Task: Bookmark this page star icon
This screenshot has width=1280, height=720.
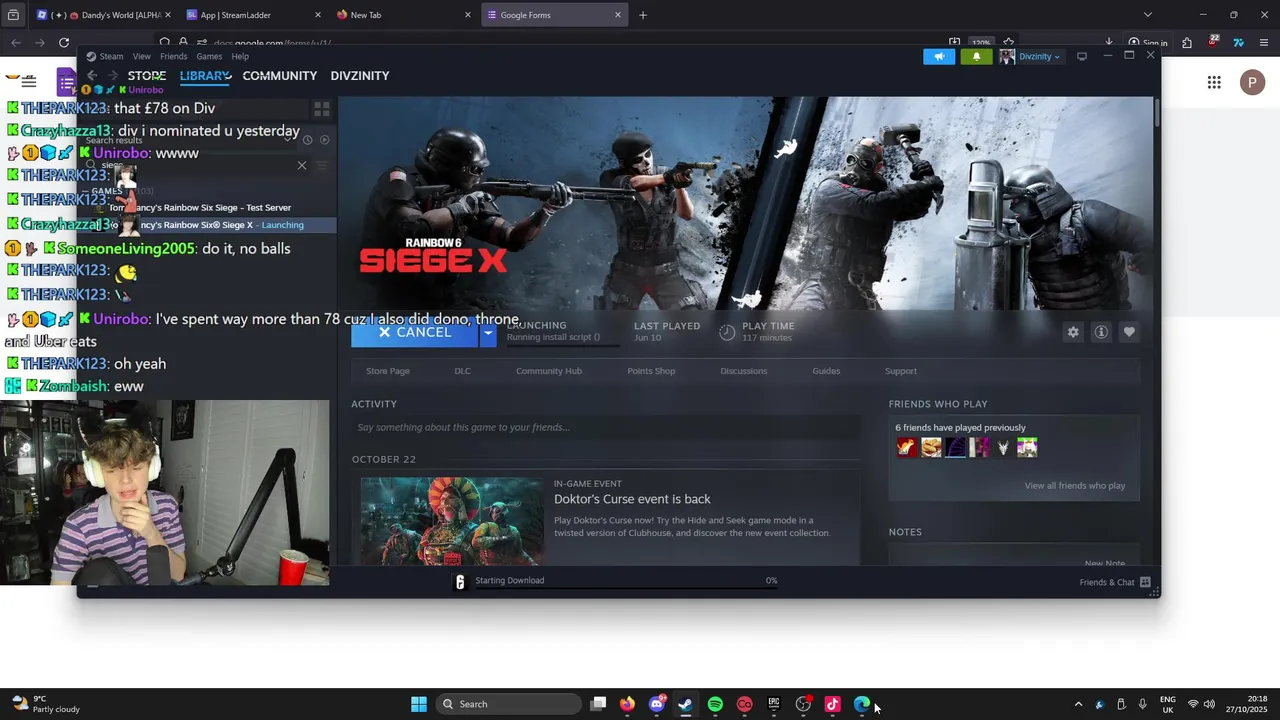Action: (x=1008, y=43)
